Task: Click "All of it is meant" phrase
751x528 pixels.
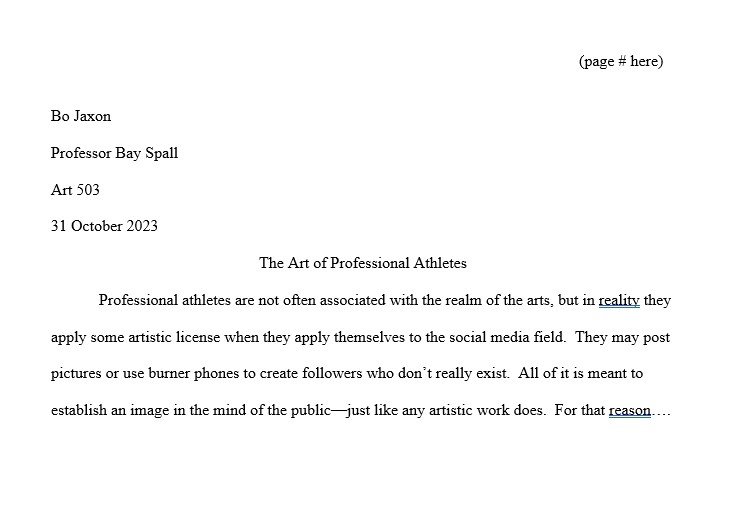Action: click(574, 374)
